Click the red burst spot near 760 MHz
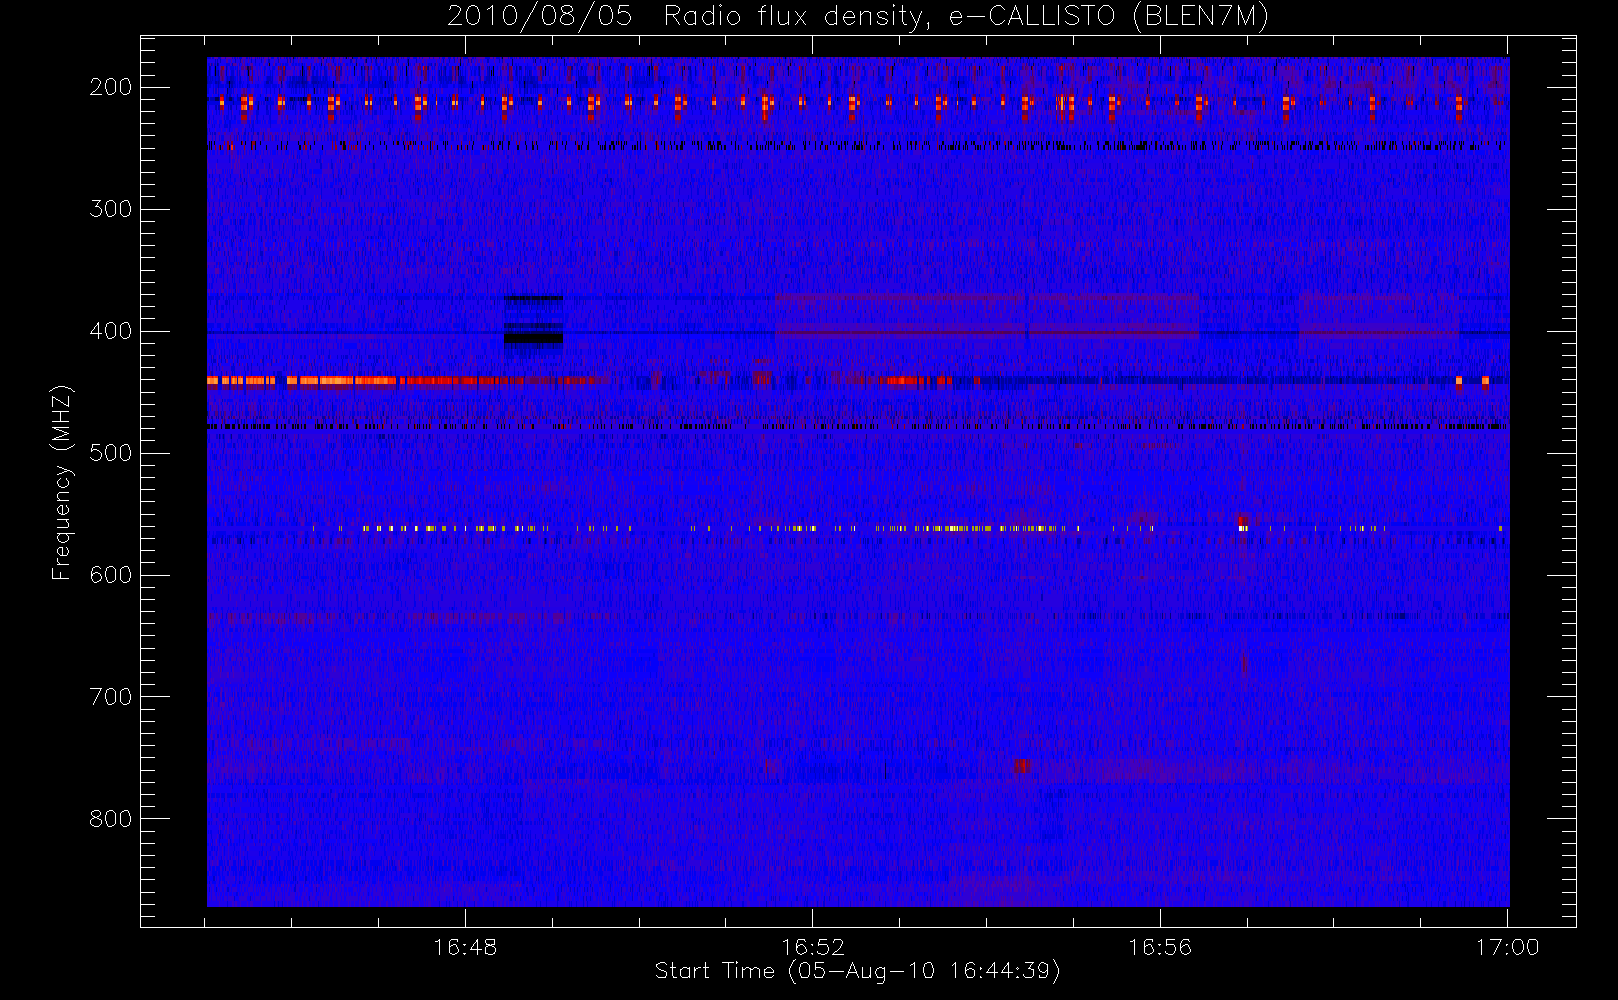This screenshot has width=1618, height=1000. pos(1021,767)
